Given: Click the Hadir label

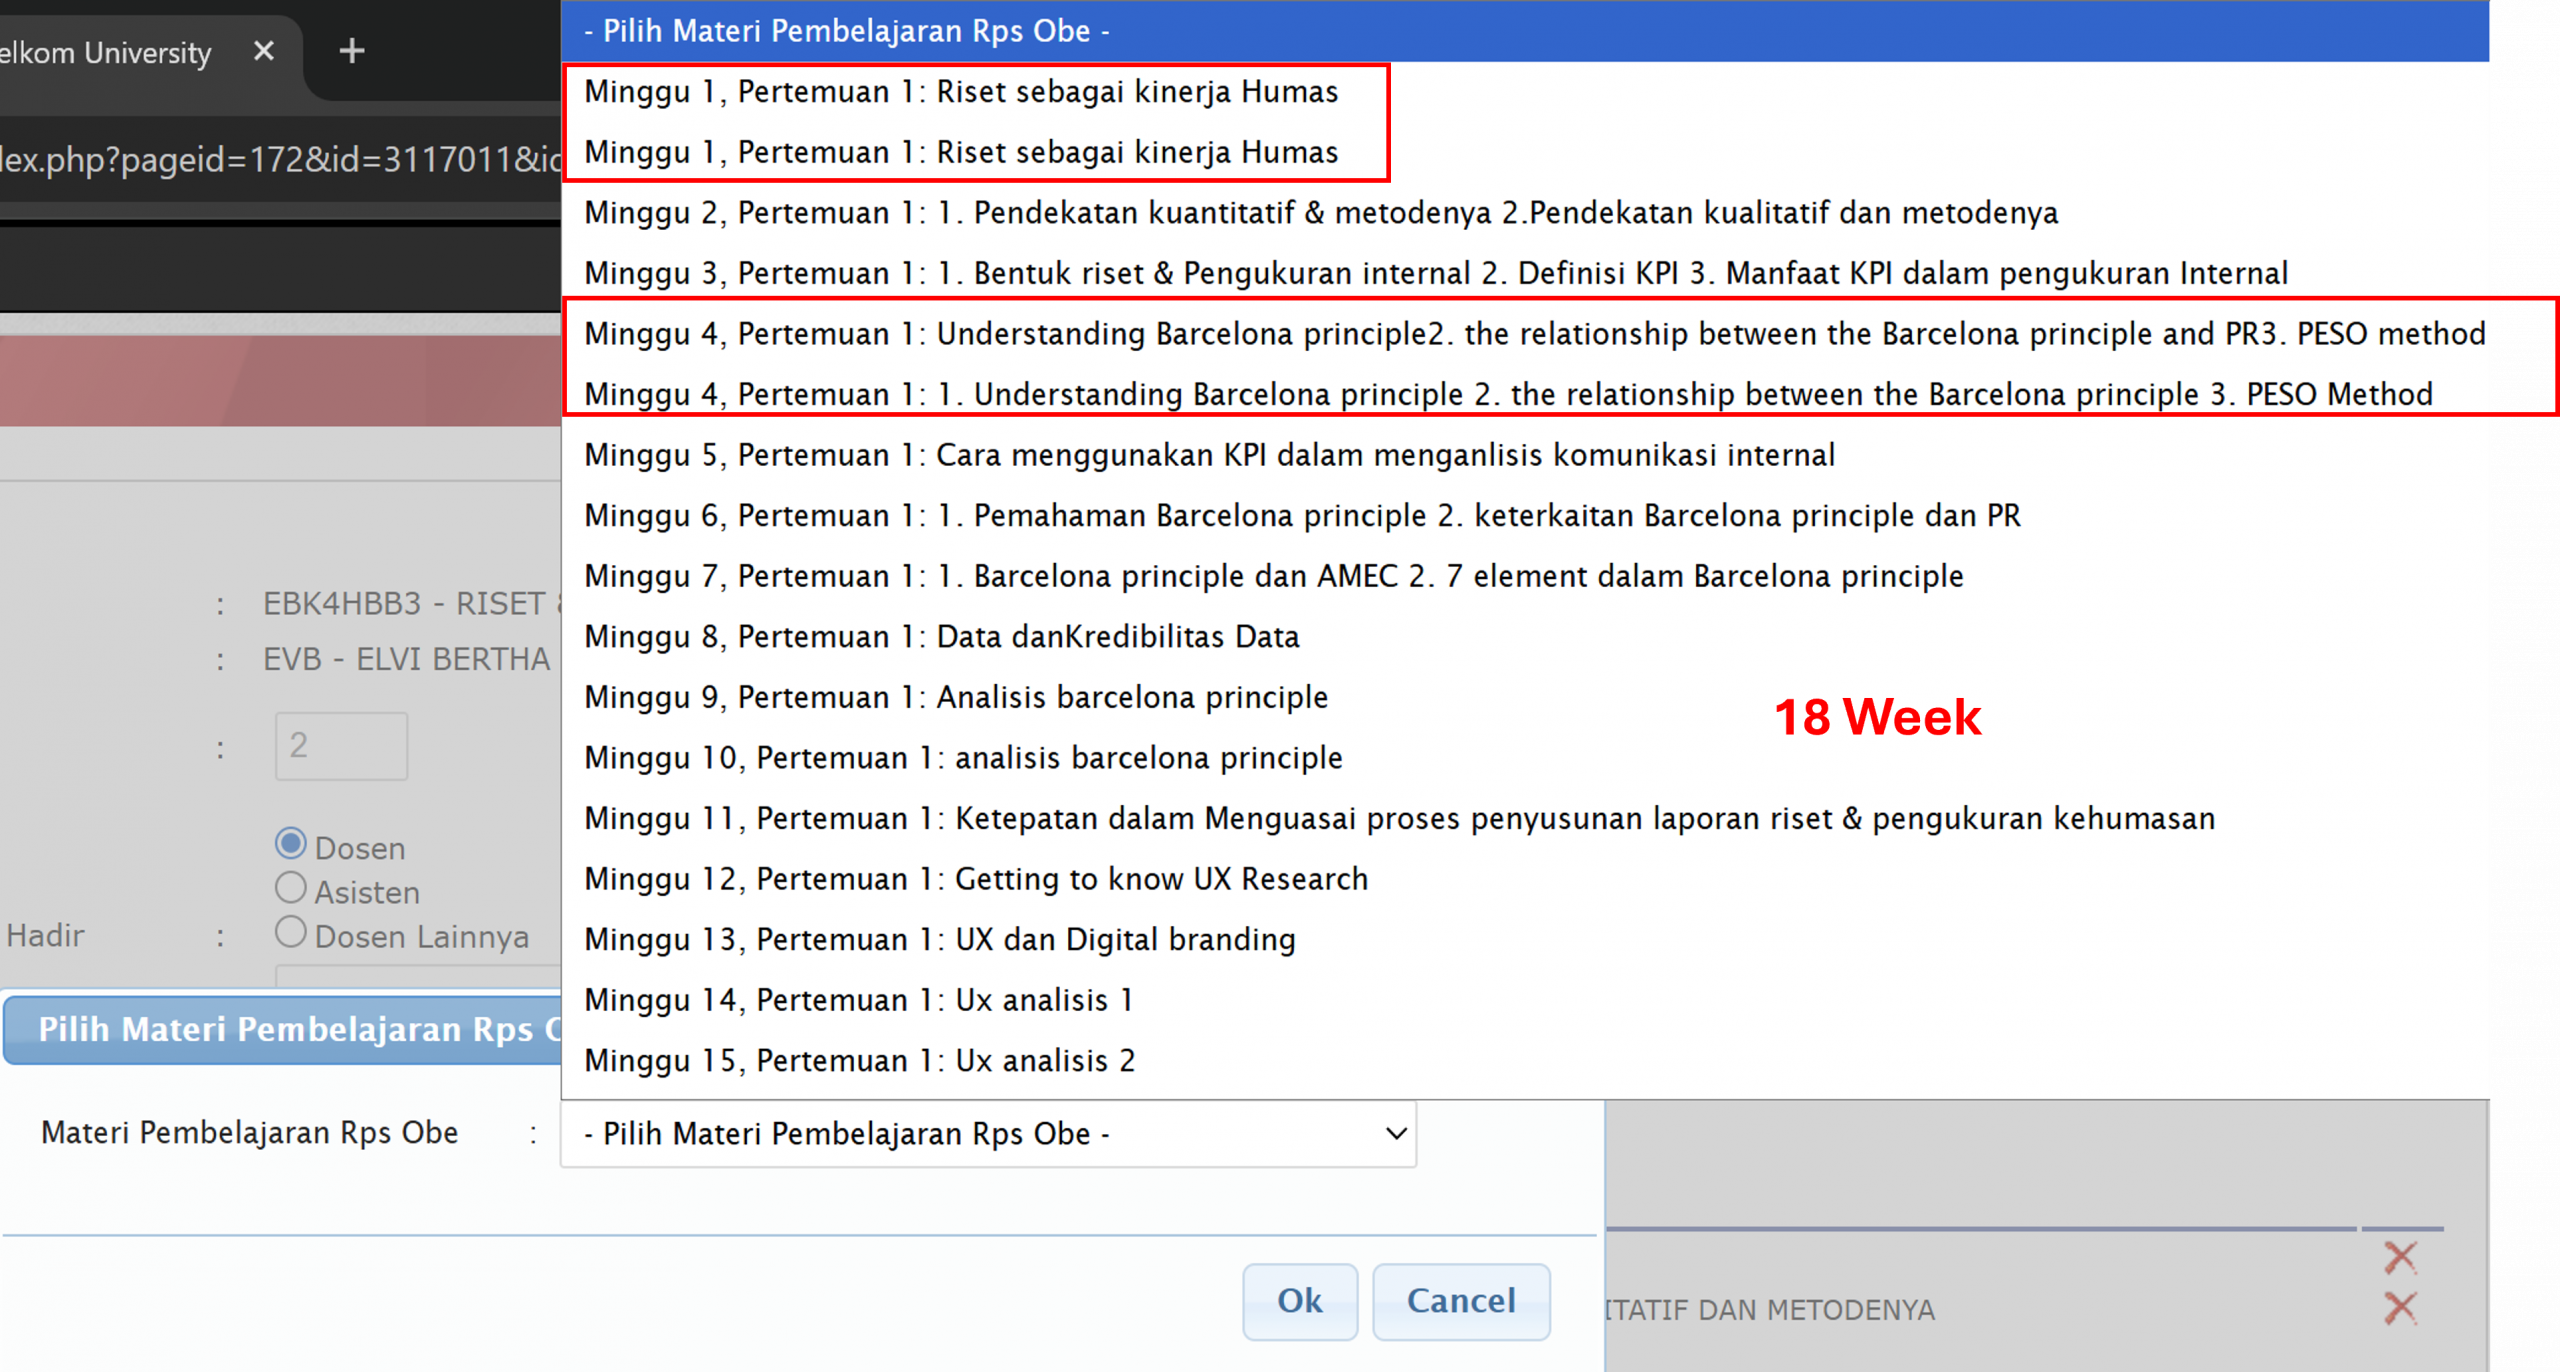Looking at the screenshot, I should tap(45, 935).
